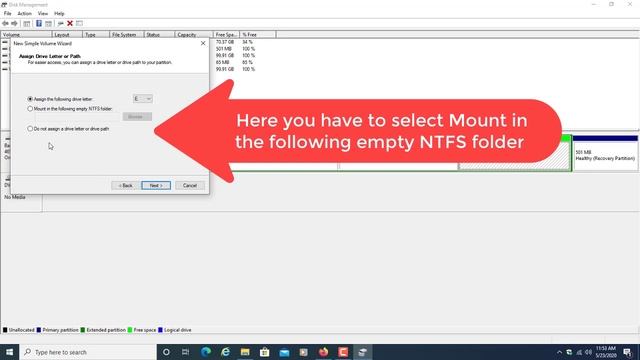
Task: Open the Windows Start button
Action: 9,352
